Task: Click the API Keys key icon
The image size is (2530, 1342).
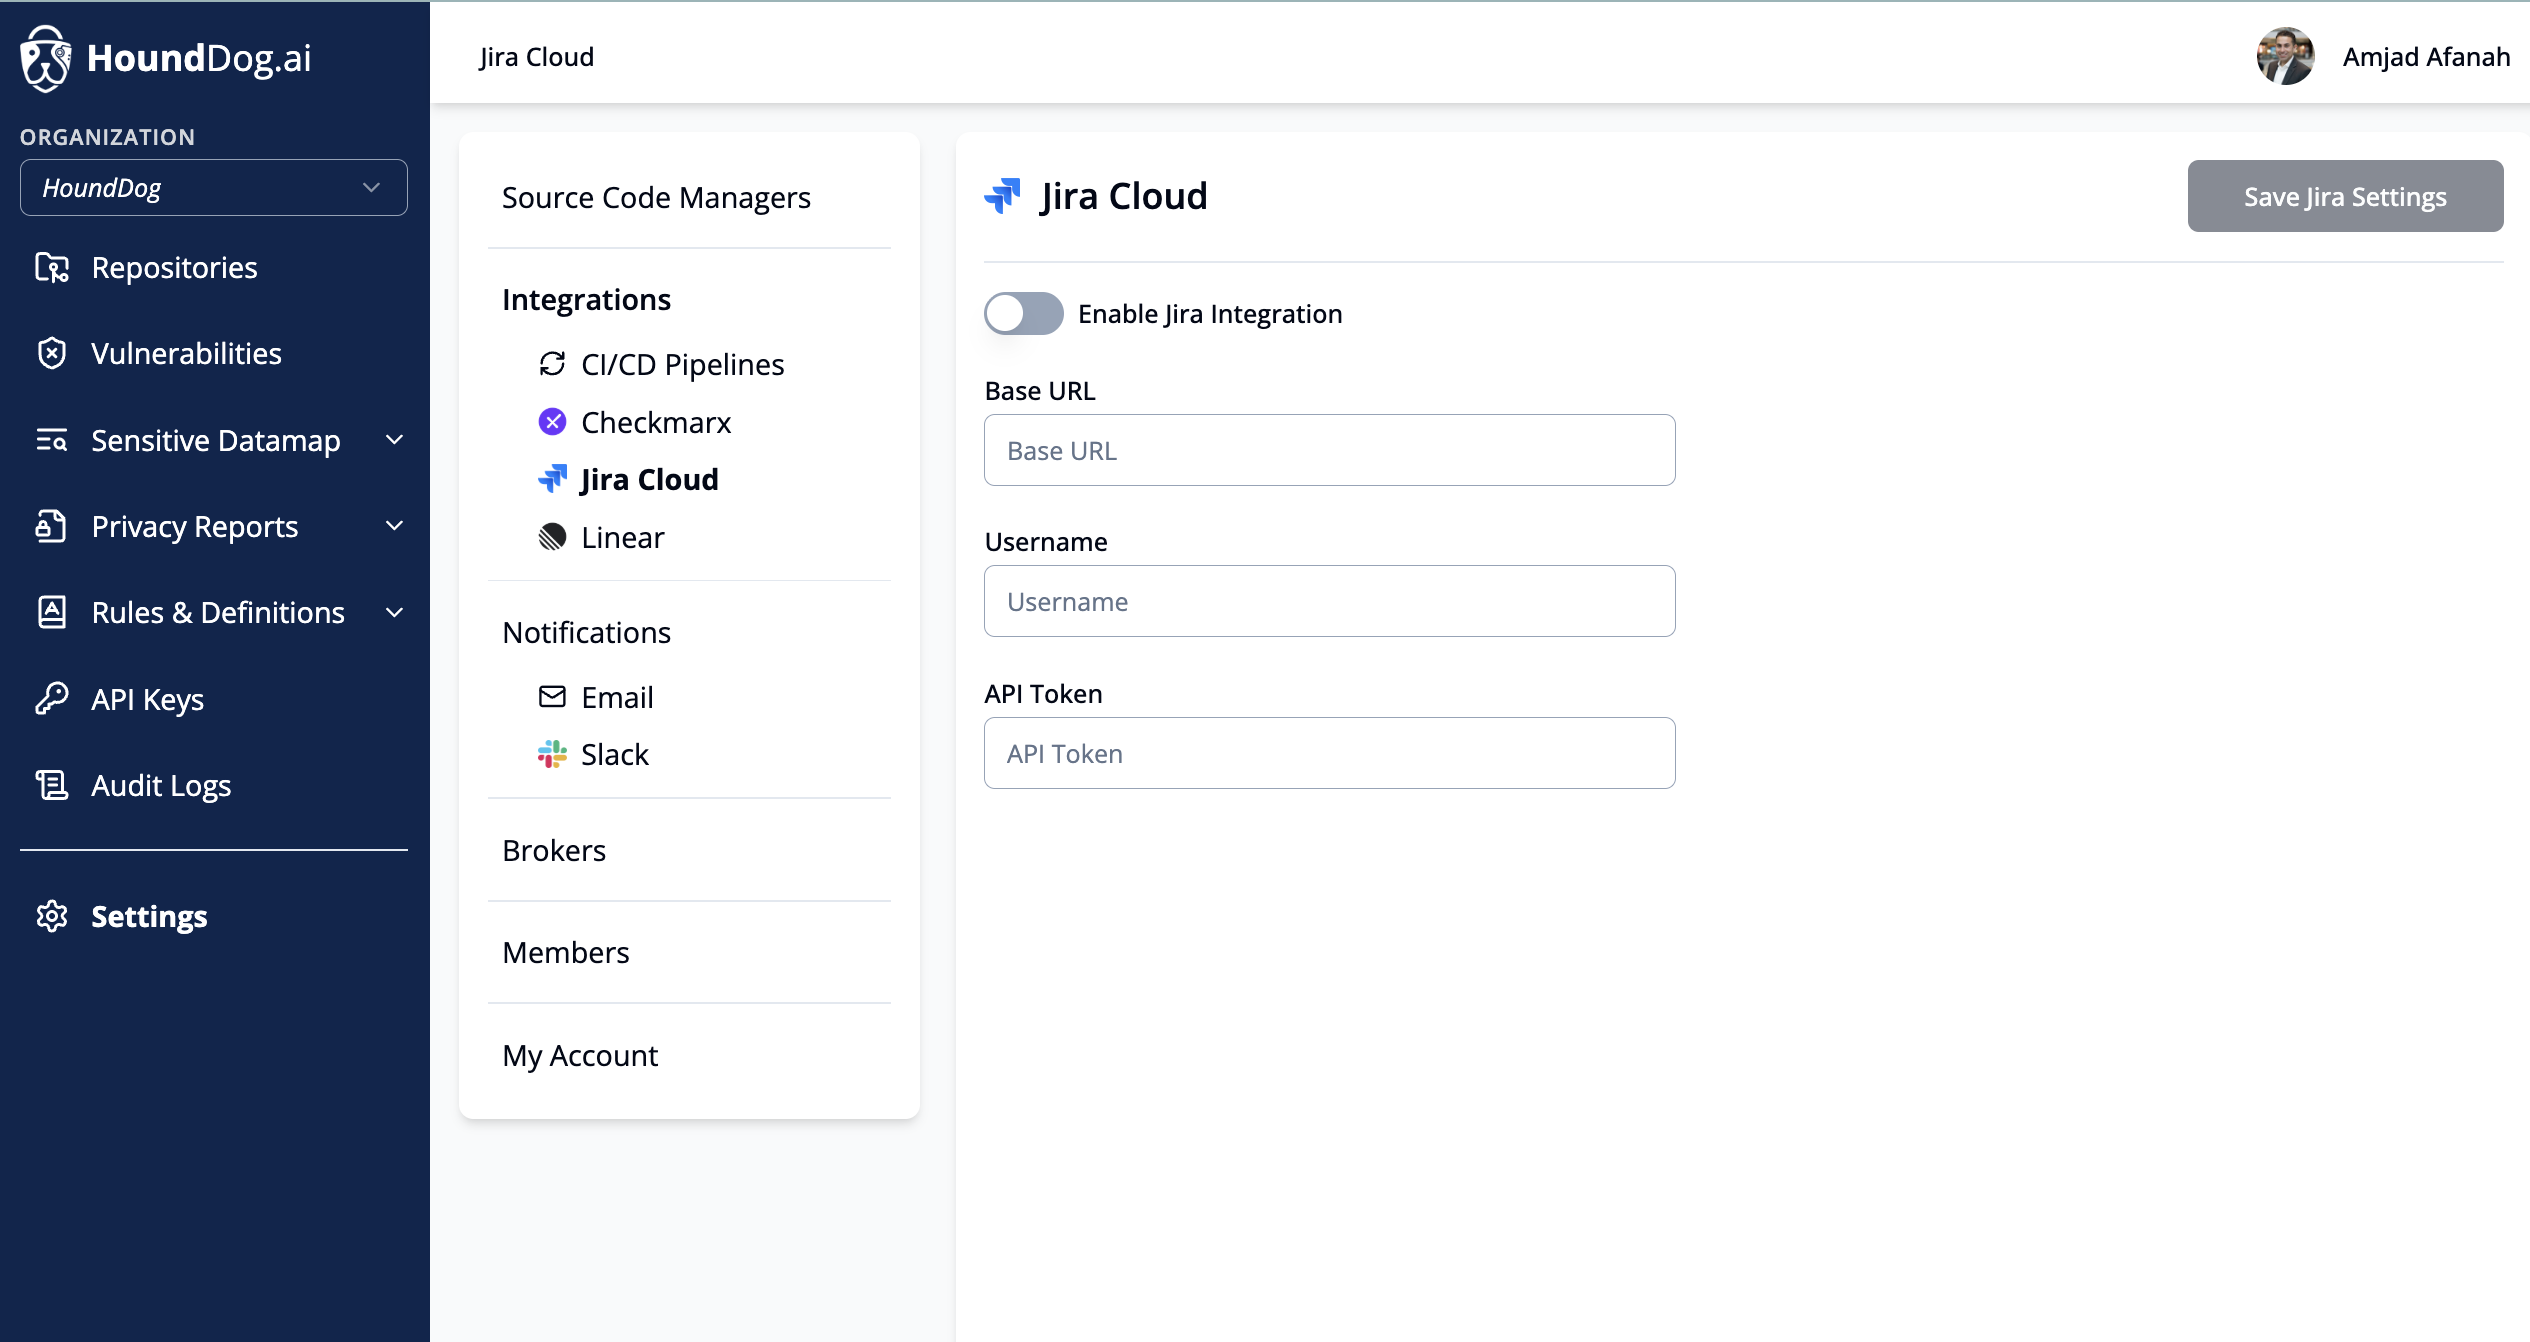Action: (51, 699)
